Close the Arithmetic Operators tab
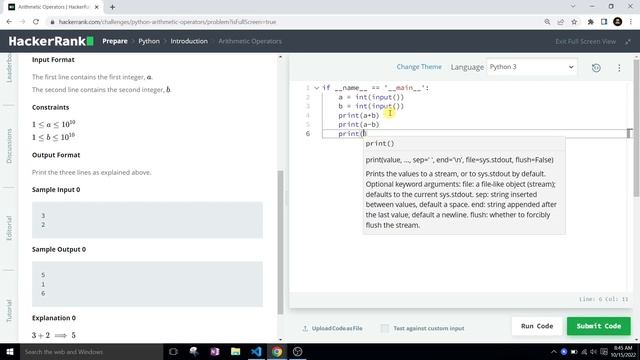This screenshot has height=360, width=640. pos(97,7)
